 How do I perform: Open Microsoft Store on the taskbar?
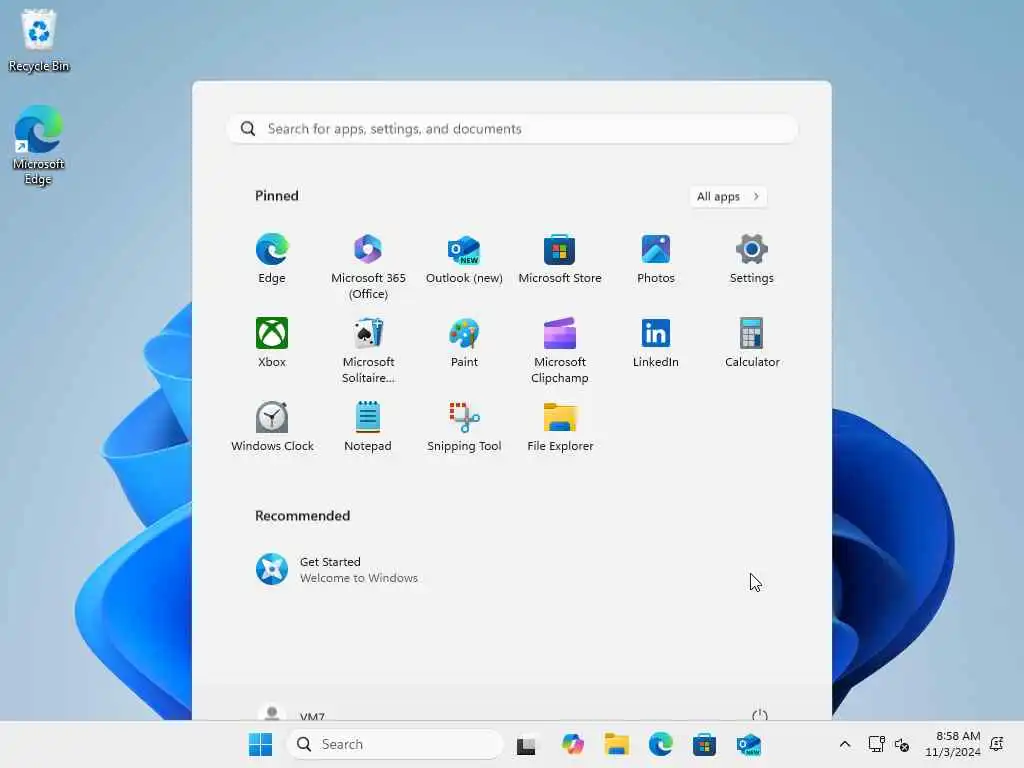click(705, 744)
